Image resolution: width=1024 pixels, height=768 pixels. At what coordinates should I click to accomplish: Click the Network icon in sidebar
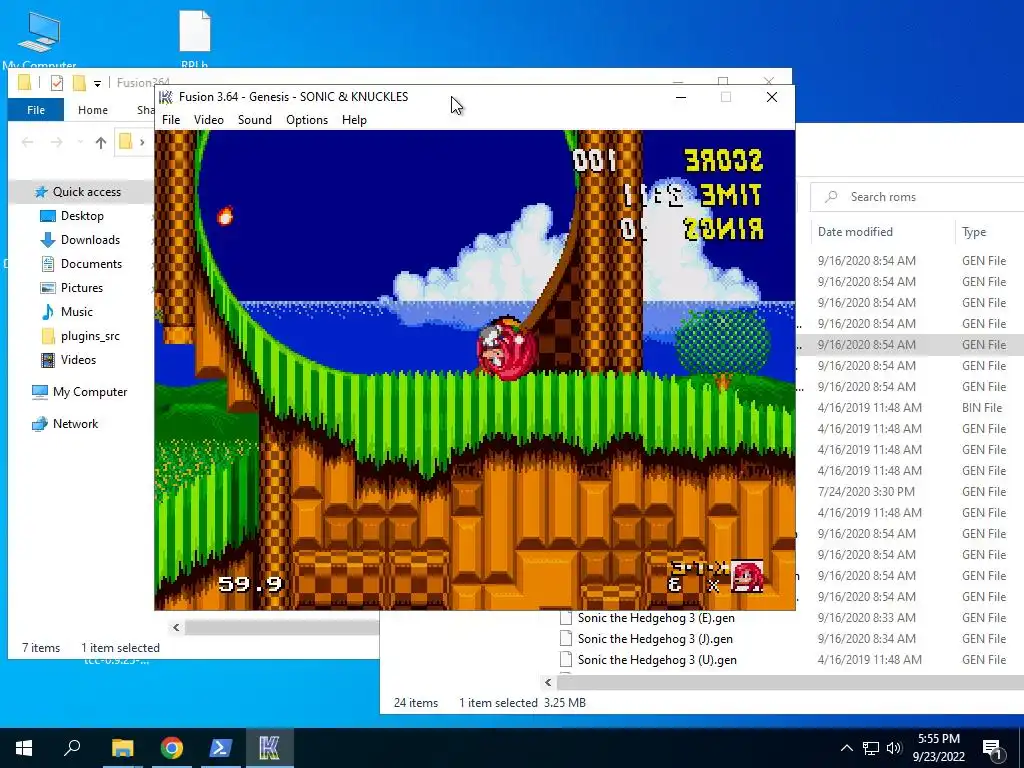pyautogui.click(x=40, y=424)
